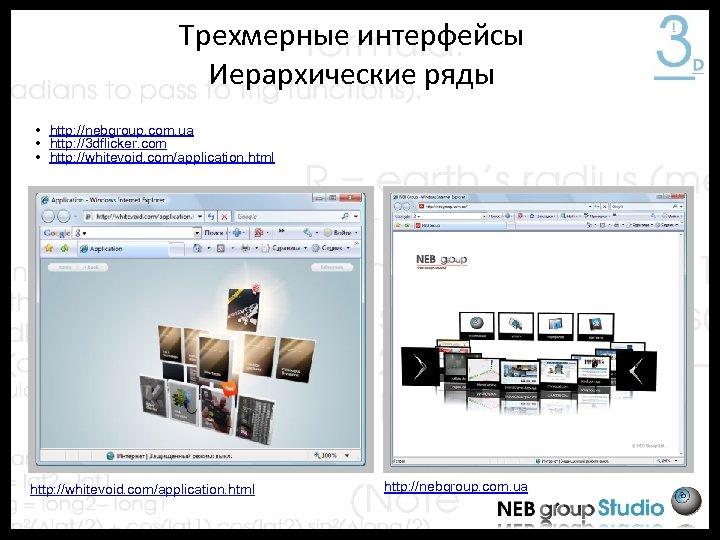720x540 pixels.
Task: Click the right black arrow tile of the NEB carousel
Action: point(636,371)
